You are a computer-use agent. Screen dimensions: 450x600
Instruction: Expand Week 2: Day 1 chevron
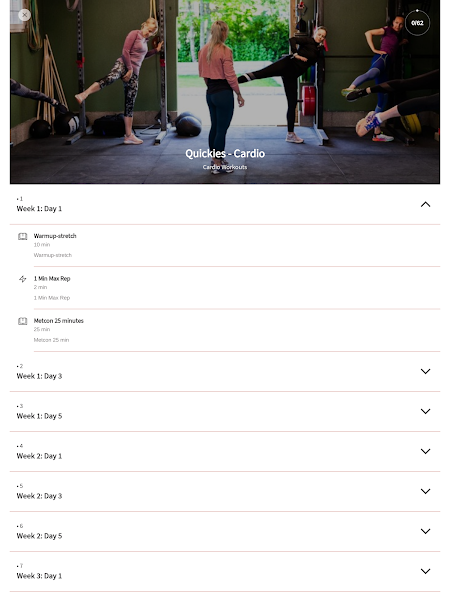(x=426, y=452)
